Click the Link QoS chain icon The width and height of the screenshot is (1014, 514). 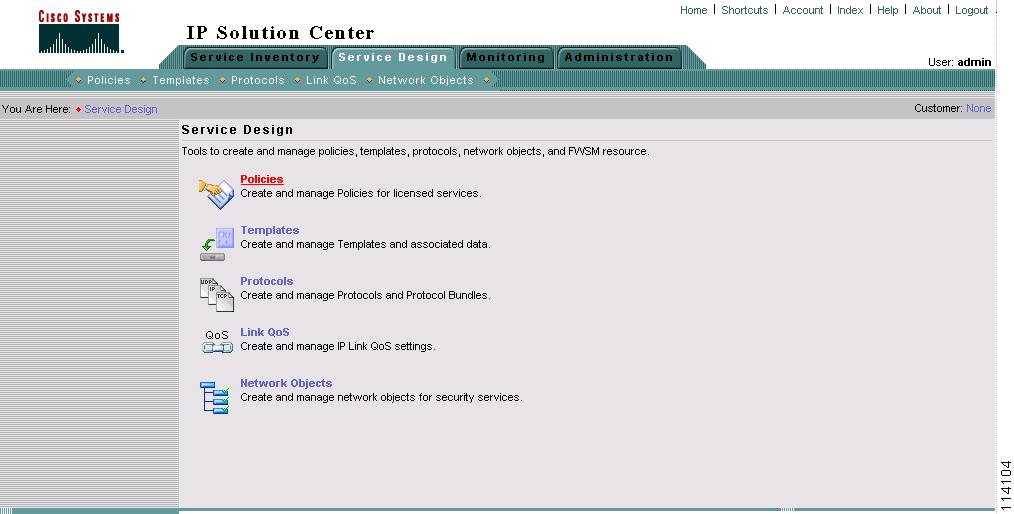(217, 342)
